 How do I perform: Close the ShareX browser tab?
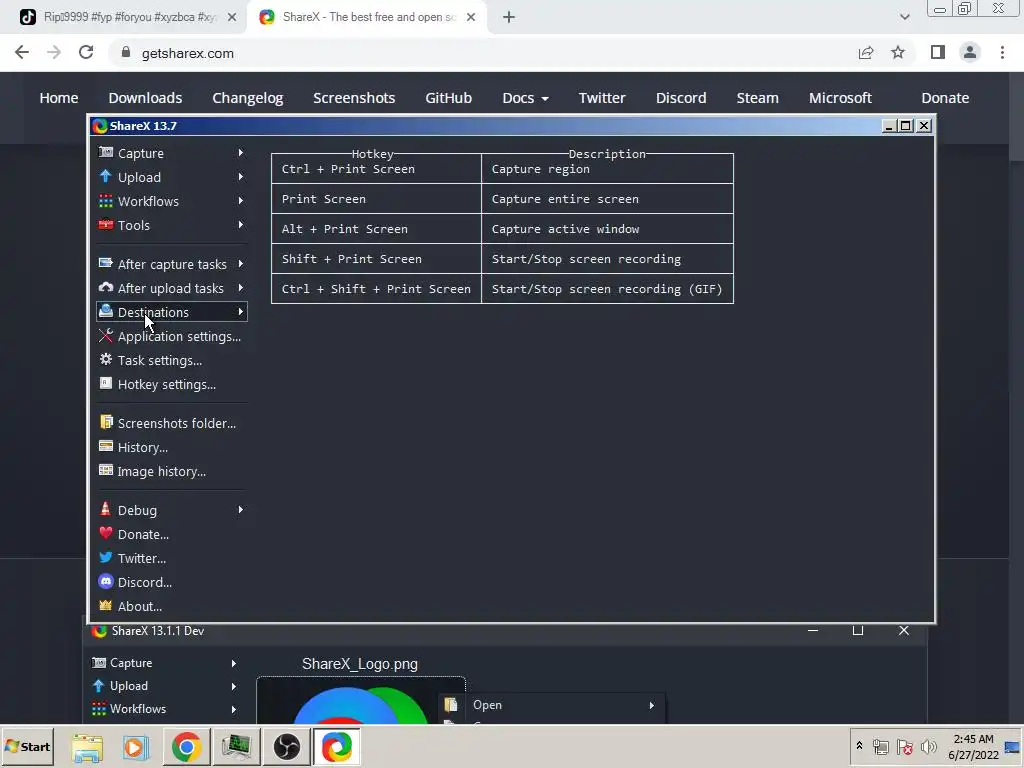pyautogui.click(x=471, y=17)
